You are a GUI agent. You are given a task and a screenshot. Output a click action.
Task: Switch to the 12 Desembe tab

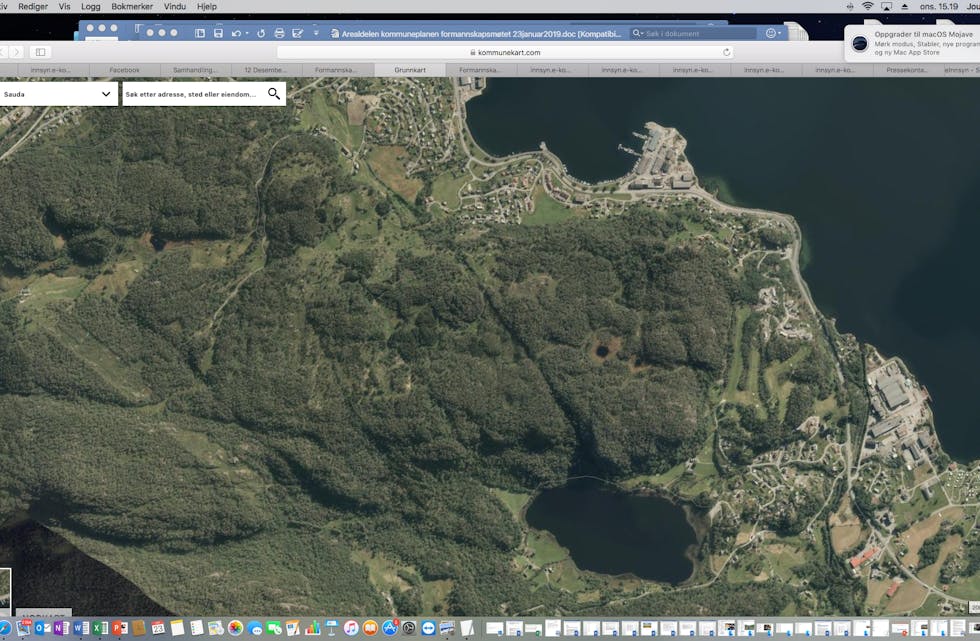click(x=266, y=70)
